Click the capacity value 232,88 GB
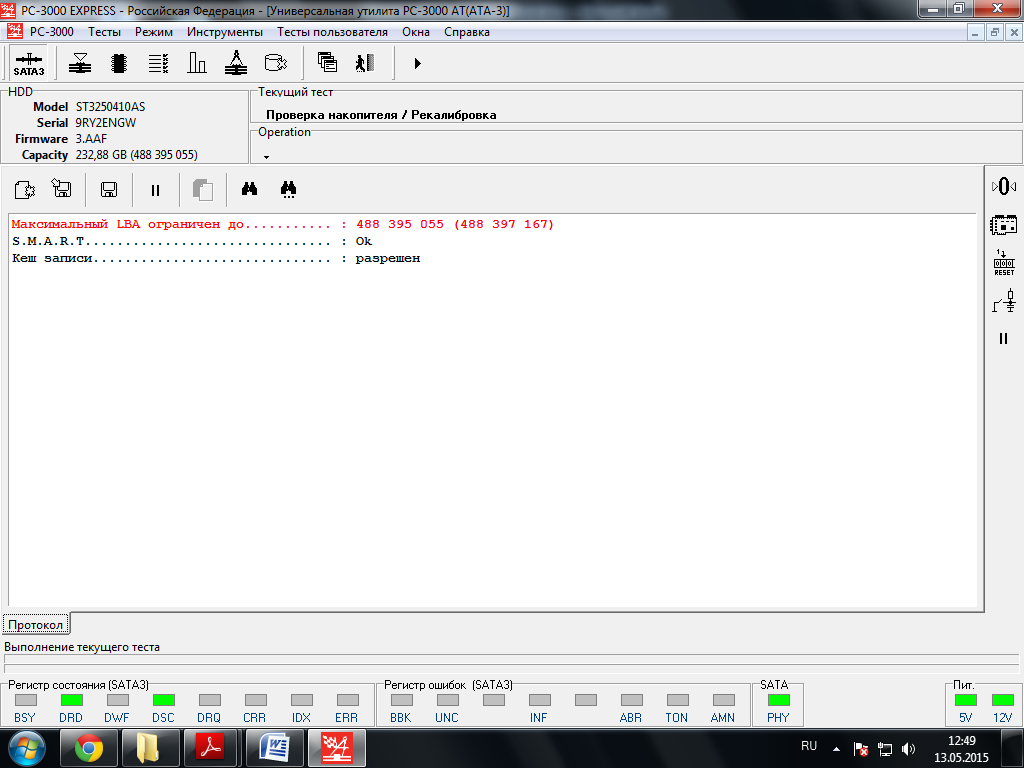The height and width of the screenshot is (768, 1024). click(136, 155)
